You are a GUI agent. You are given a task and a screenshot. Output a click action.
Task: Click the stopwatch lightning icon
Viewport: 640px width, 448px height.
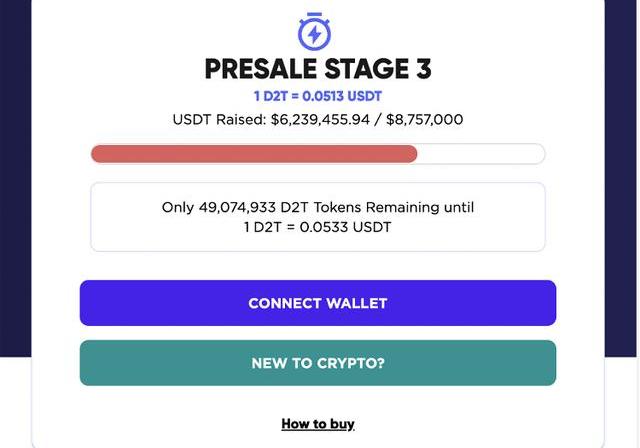click(315, 32)
